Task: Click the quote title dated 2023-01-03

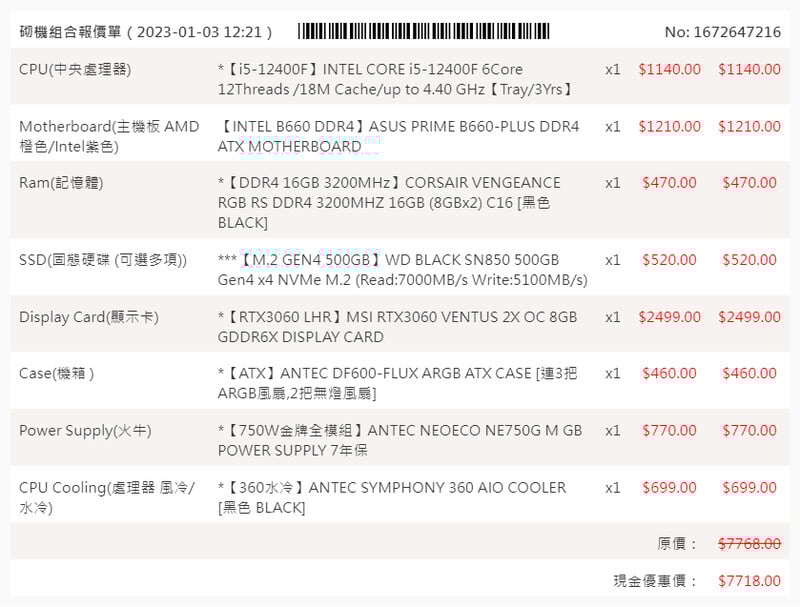Action: pos(146,32)
